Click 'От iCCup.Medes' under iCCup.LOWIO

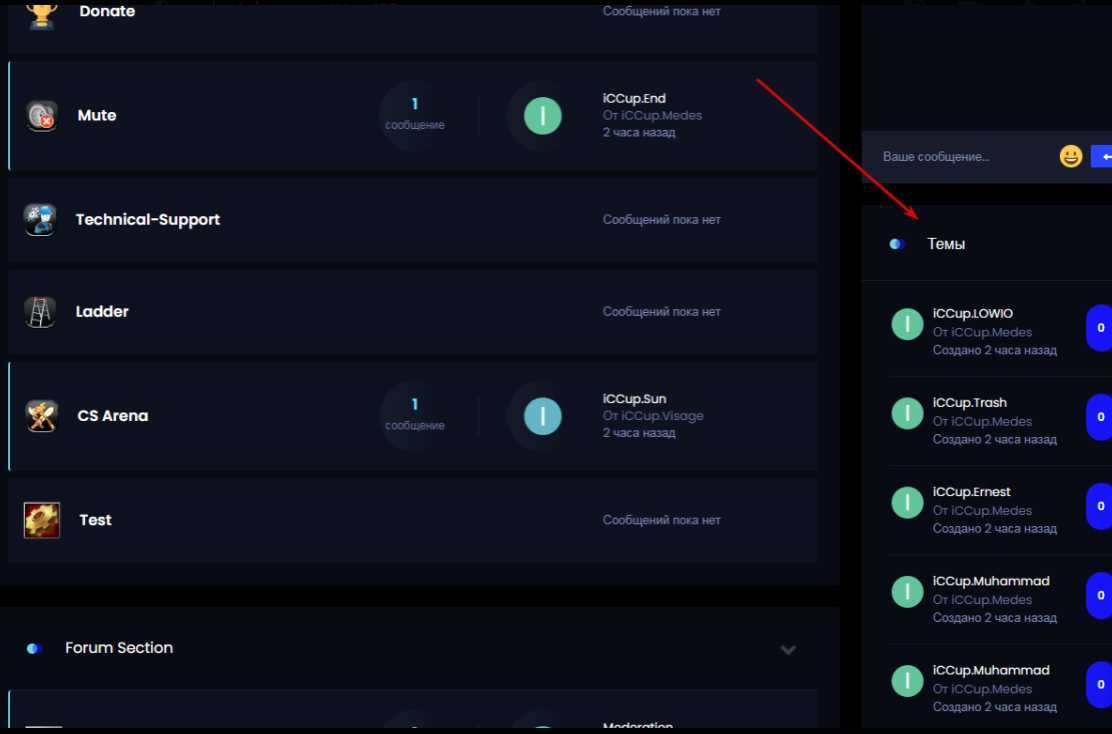[982, 333]
